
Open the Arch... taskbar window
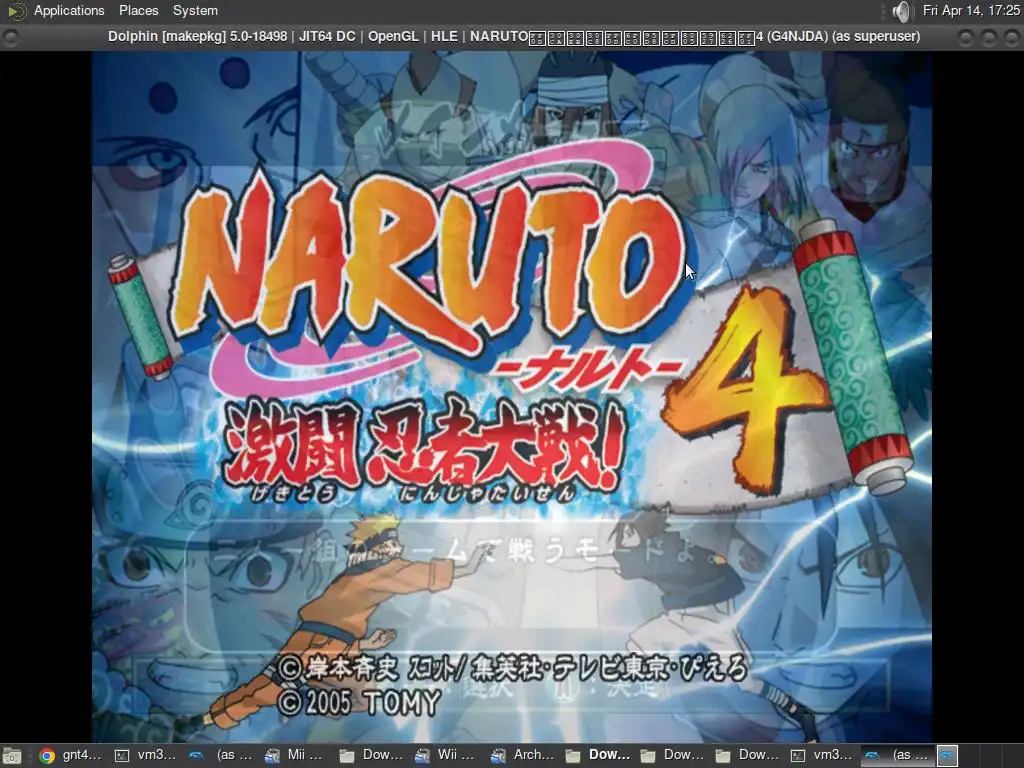[x=520, y=756]
